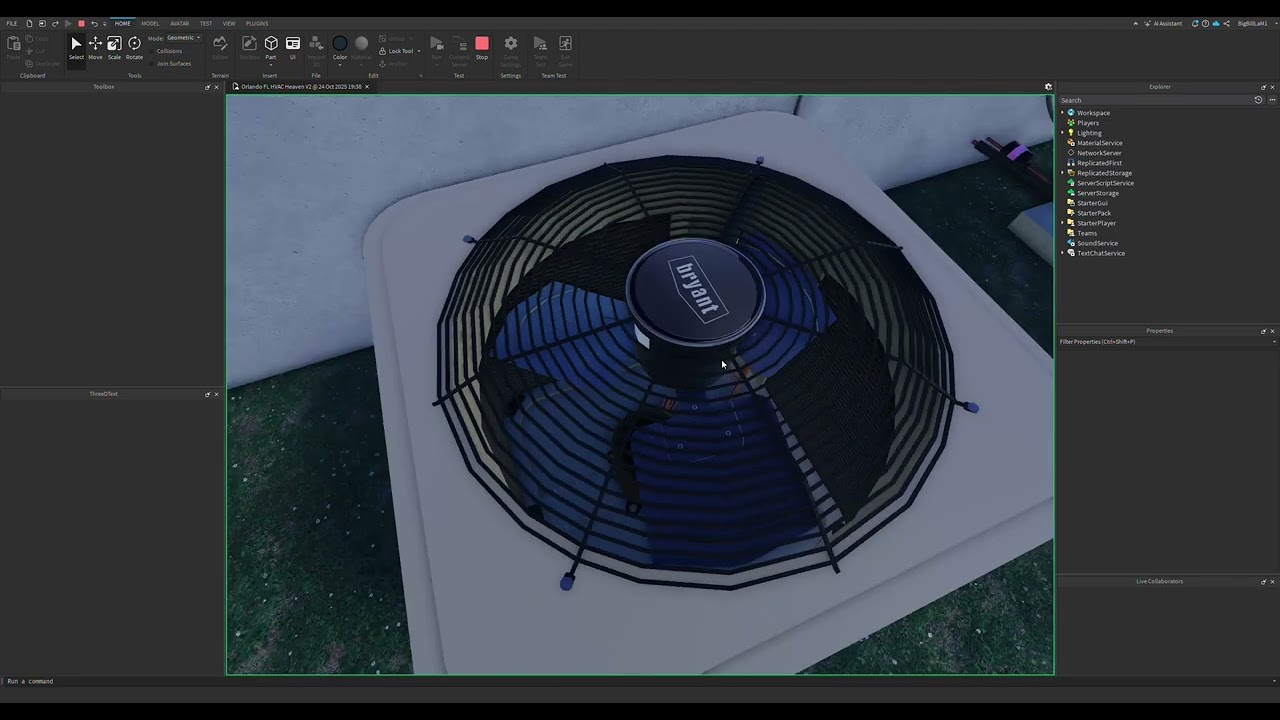Click the red stop icon in quick access bar
This screenshot has height=720, width=1280.
pos(81,23)
